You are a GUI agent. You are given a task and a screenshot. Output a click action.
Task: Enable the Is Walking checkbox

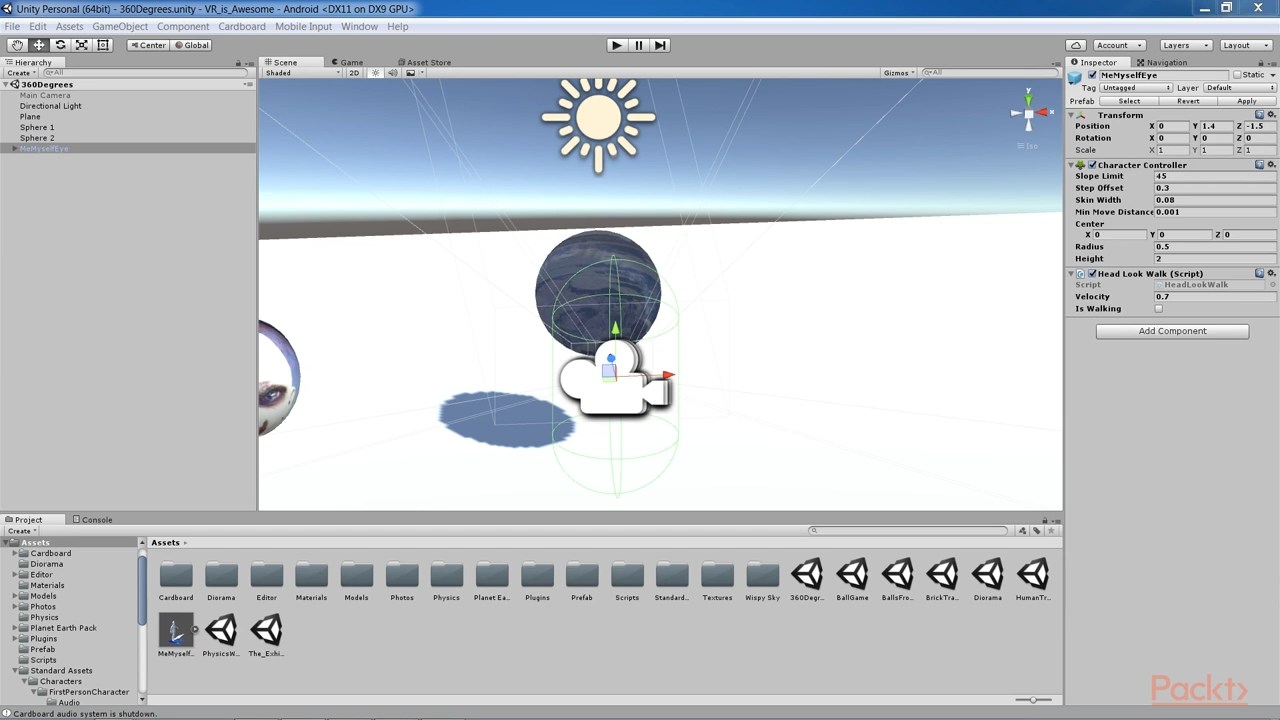click(1159, 309)
